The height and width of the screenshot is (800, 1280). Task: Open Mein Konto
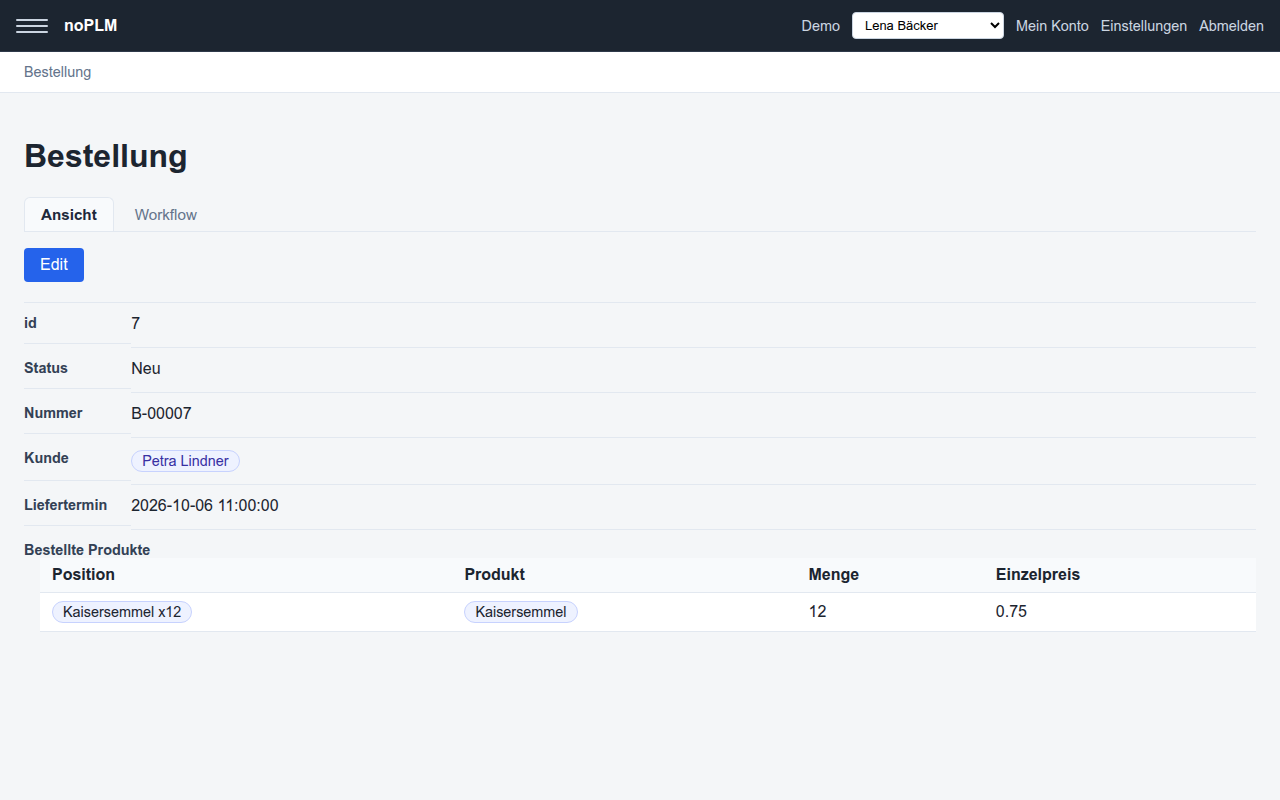coord(1052,26)
